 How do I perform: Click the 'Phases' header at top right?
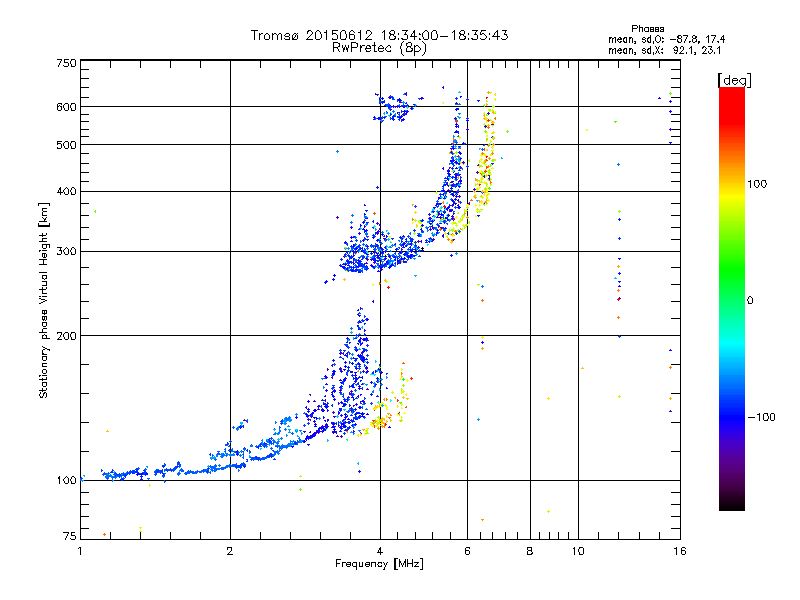coord(647,29)
